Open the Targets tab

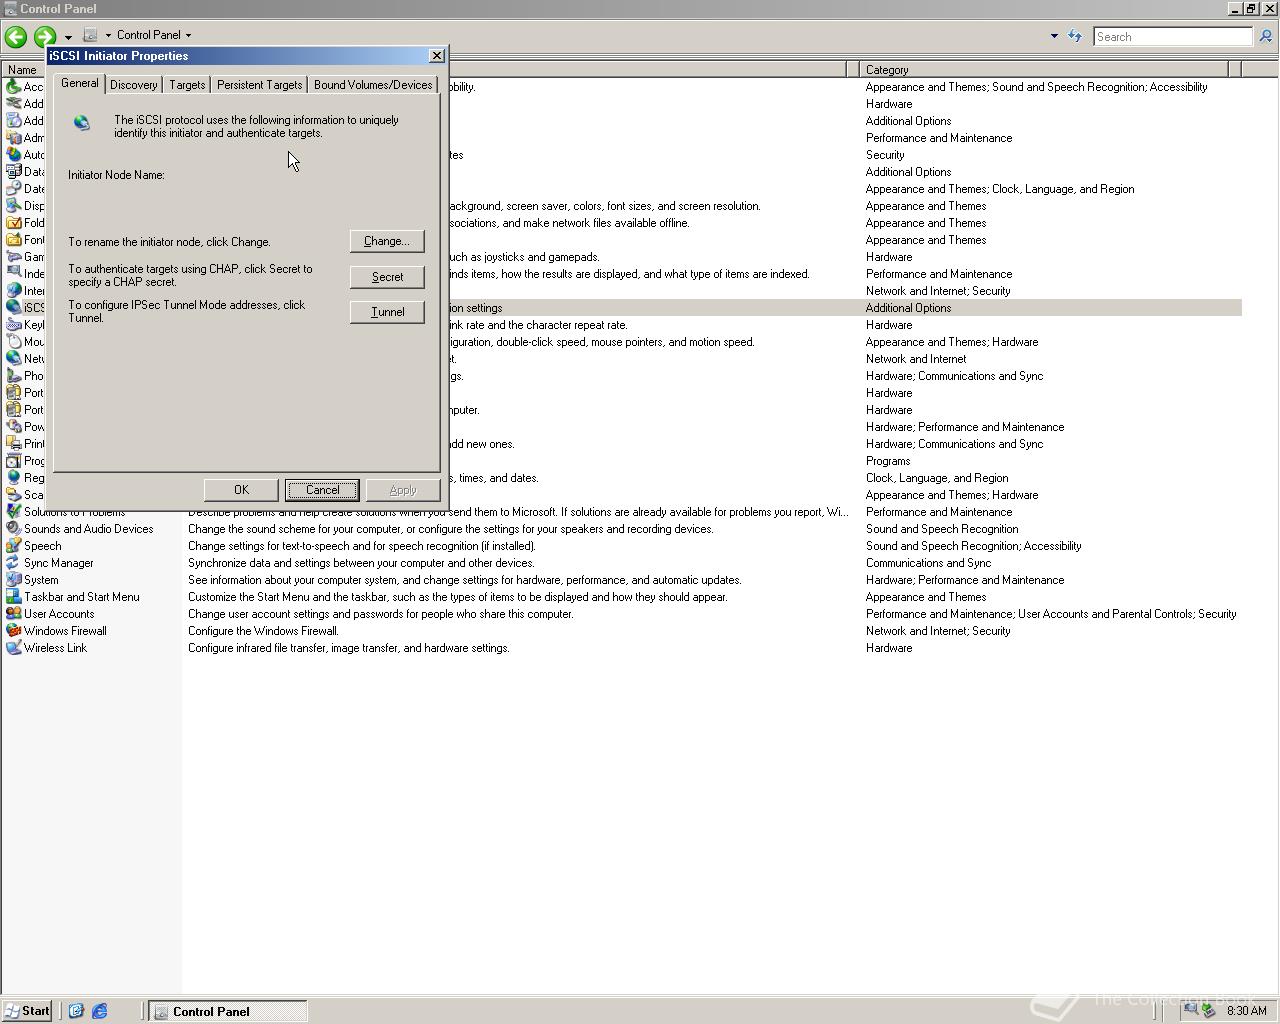click(187, 85)
